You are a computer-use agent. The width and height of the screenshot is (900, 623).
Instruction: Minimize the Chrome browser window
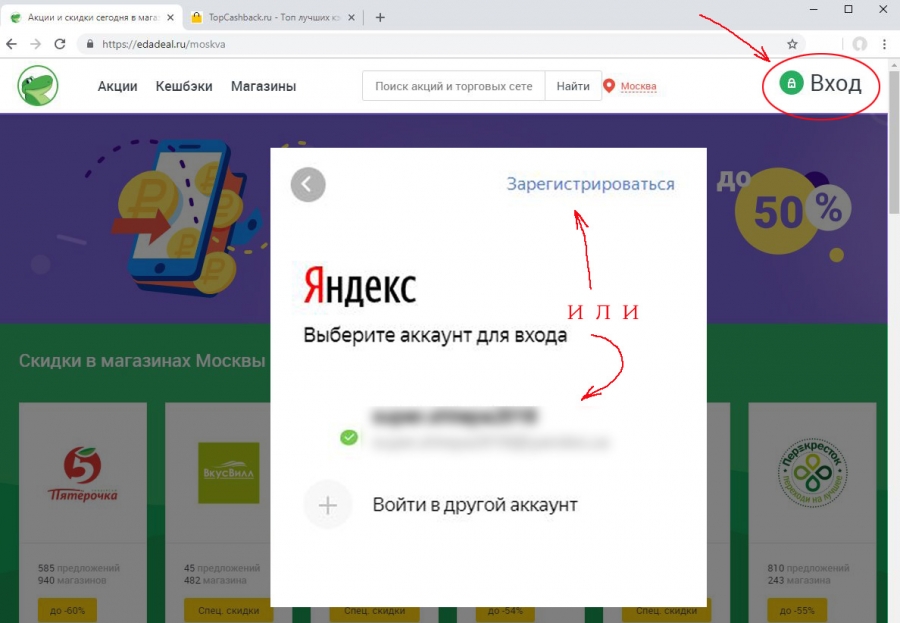point(814,9)
